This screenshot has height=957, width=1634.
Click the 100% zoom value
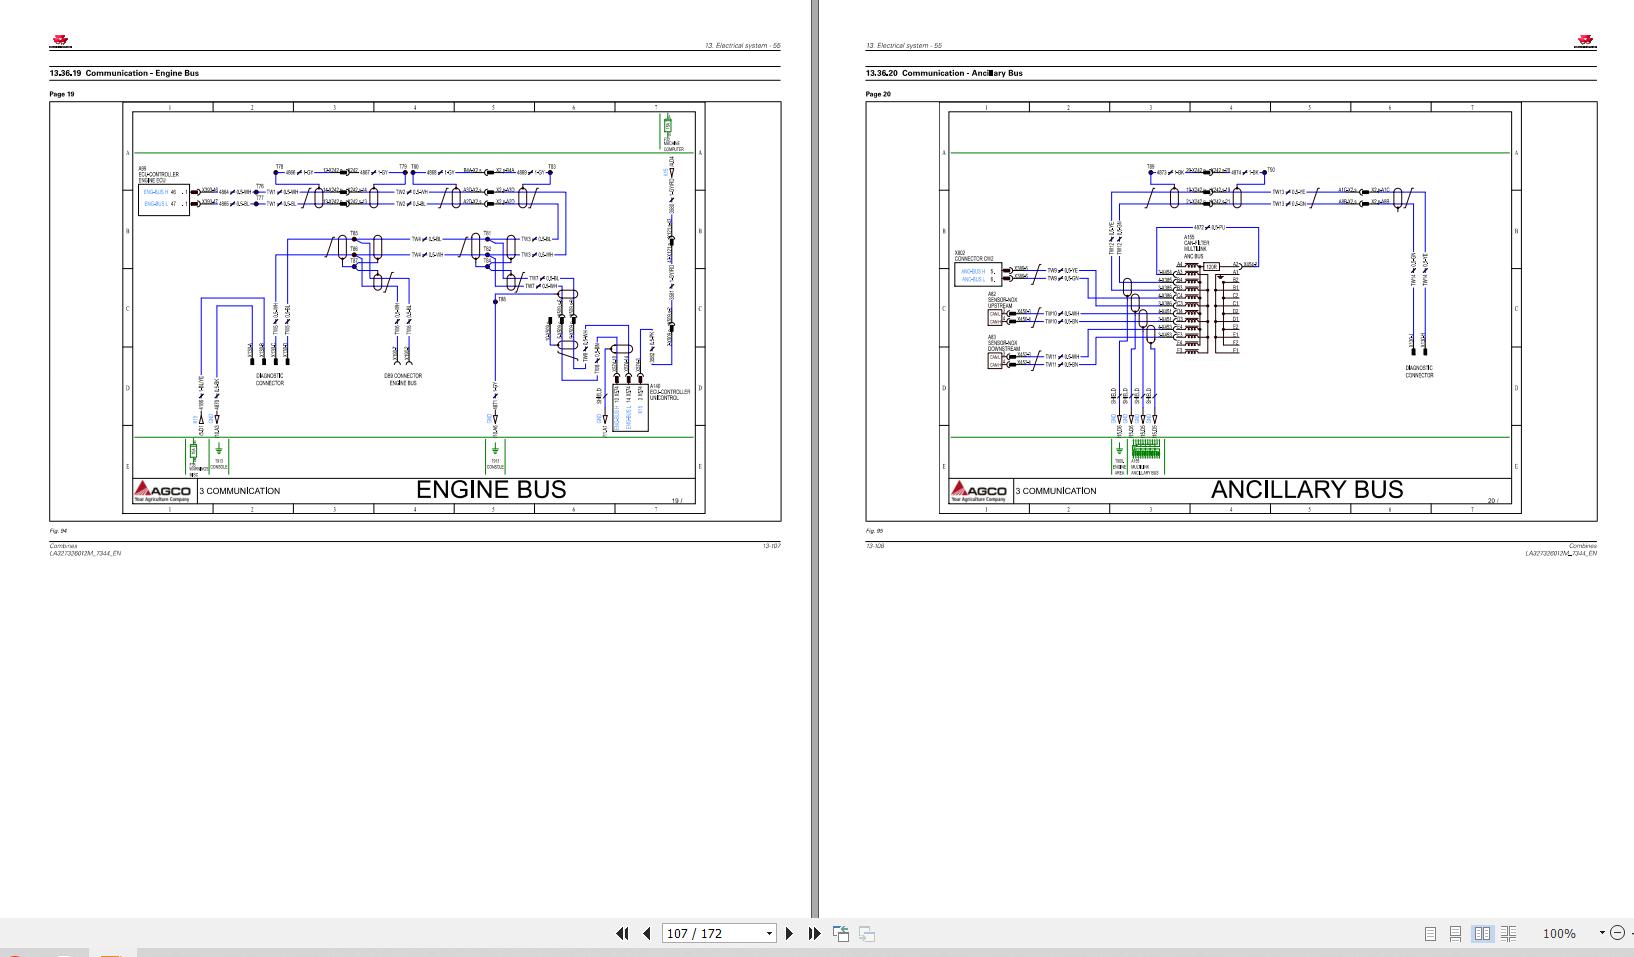coord(1558,933)
